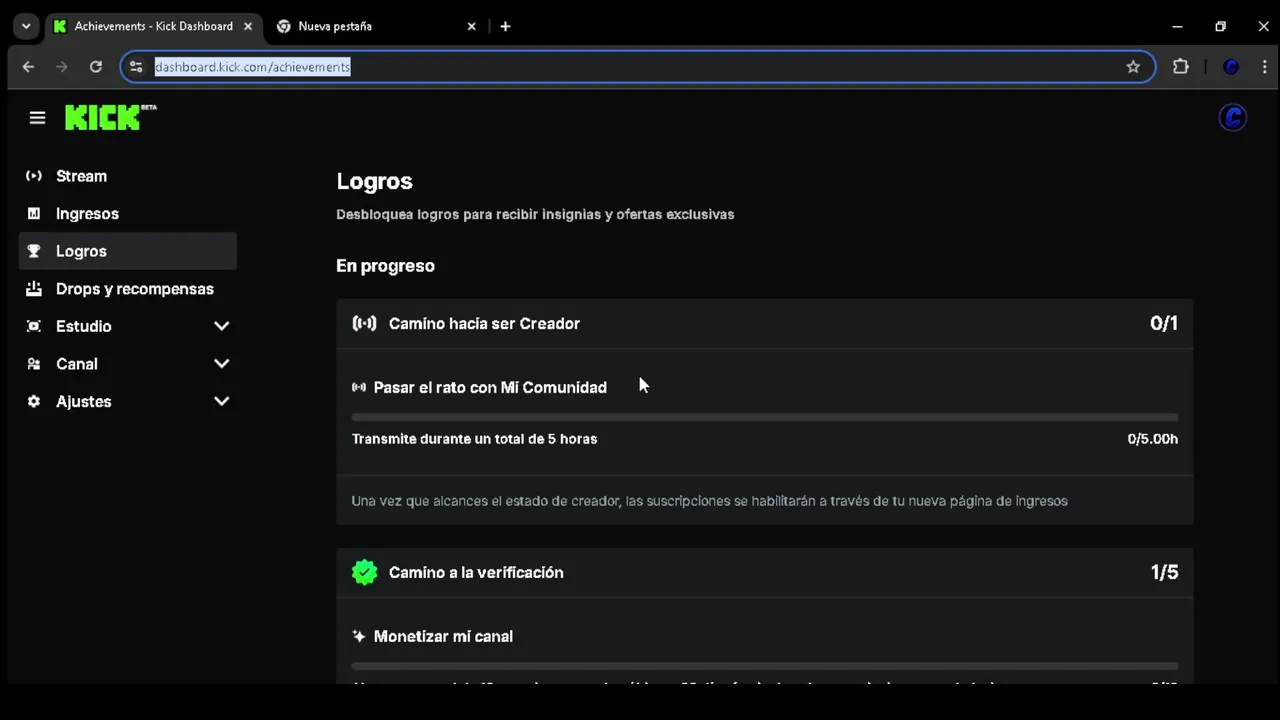Expand the Canal submenu chevron

pyautogui.click(x=222, y=364)
